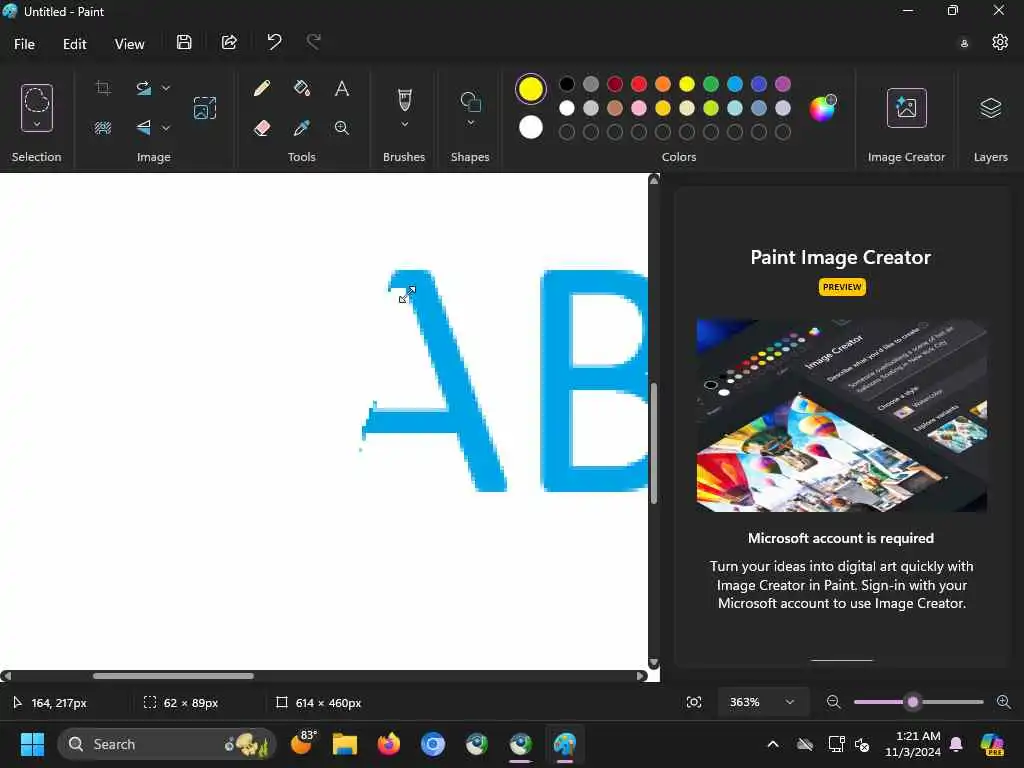Click the Shapes tool icon
Screen dimensions: 1024x768
(x=470, y=101)
